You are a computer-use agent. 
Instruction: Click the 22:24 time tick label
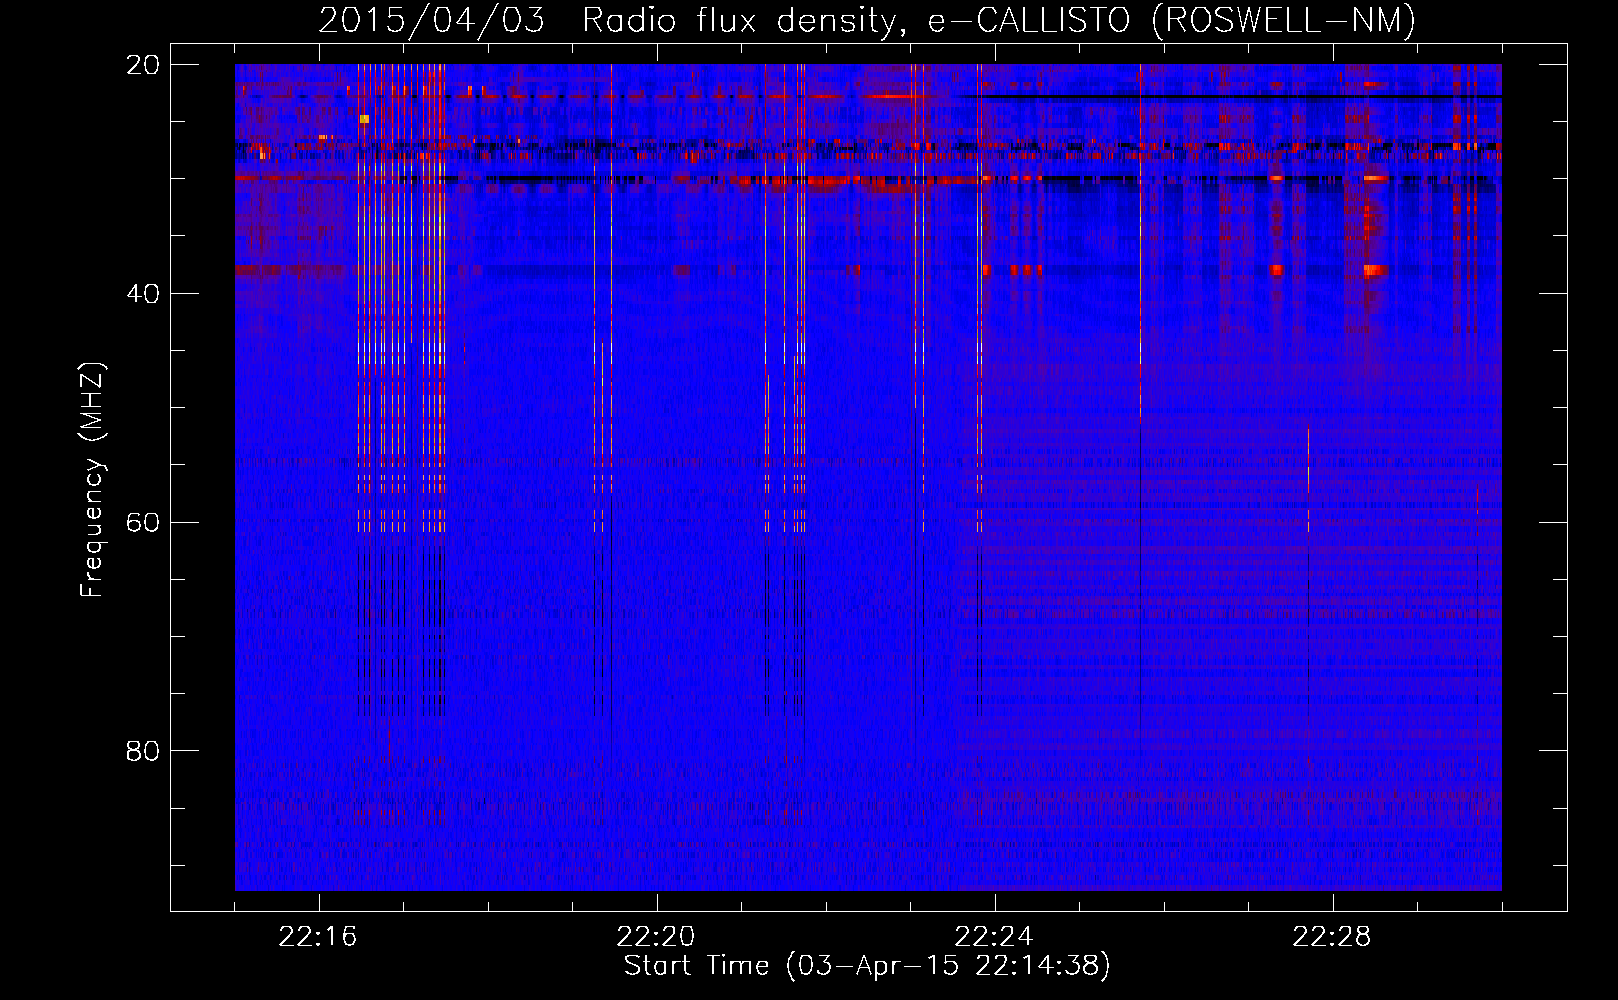(x=994, y=937)
